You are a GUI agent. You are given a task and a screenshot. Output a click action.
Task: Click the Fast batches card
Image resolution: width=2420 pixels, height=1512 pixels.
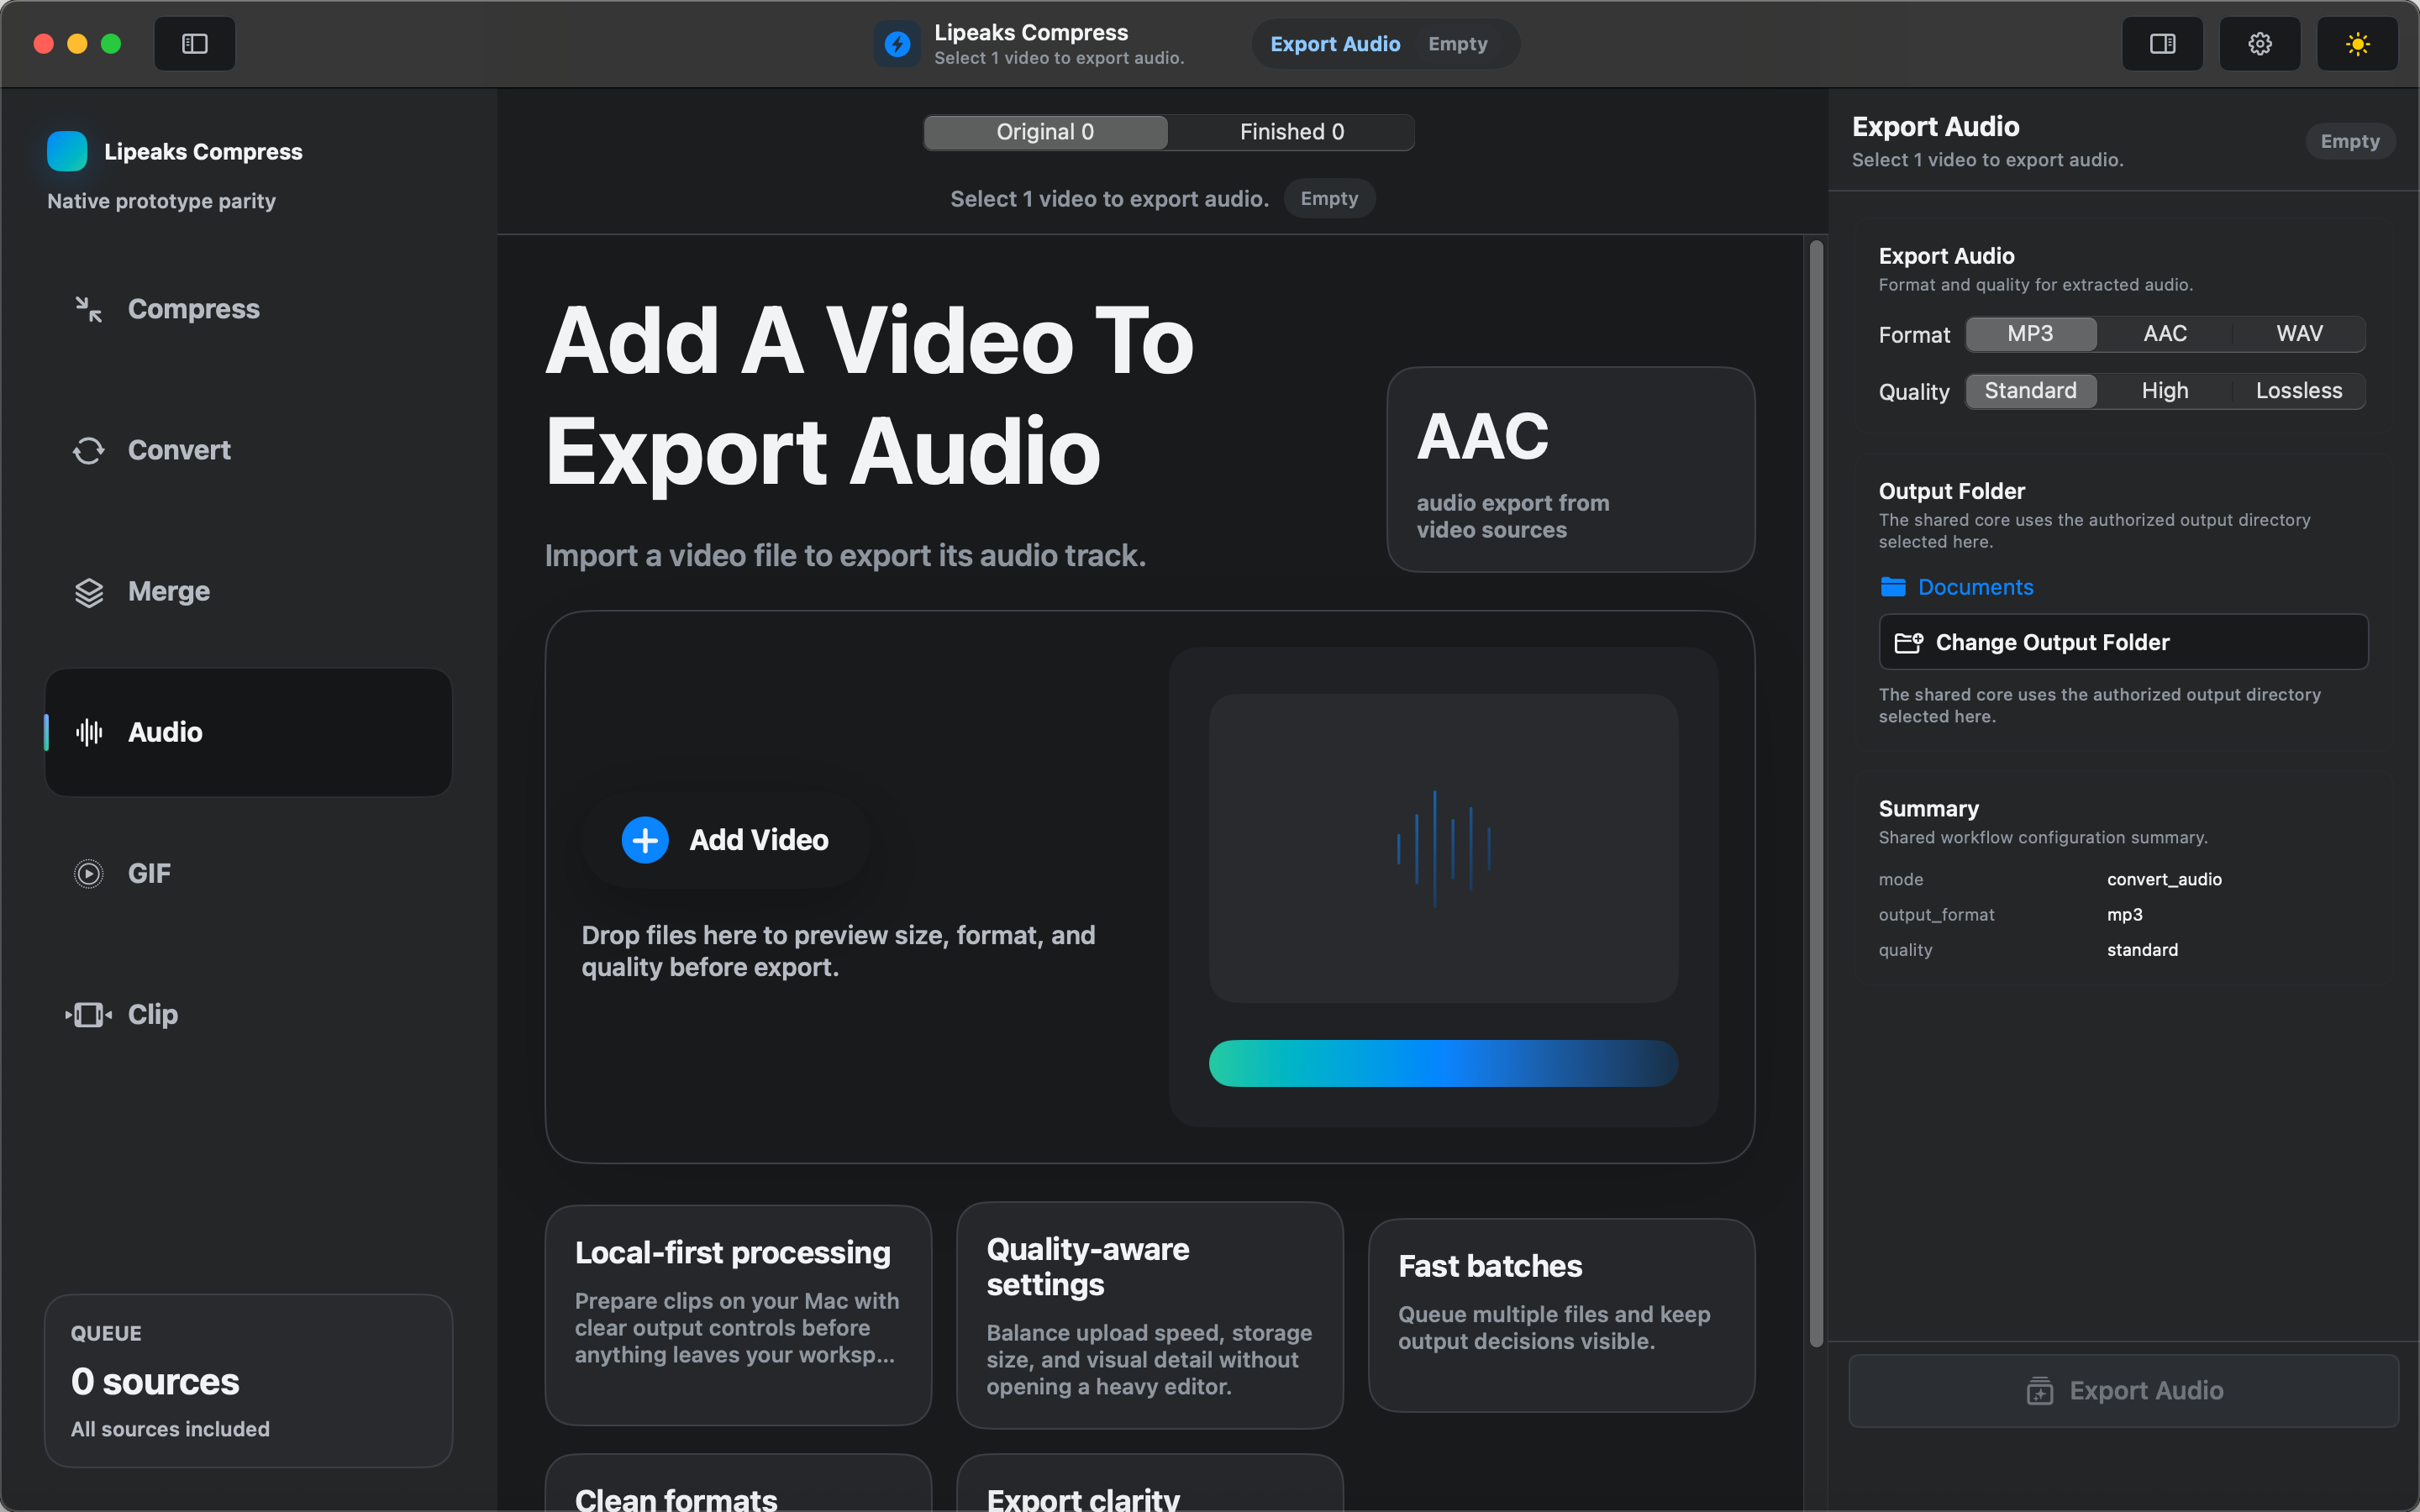1561,1315
